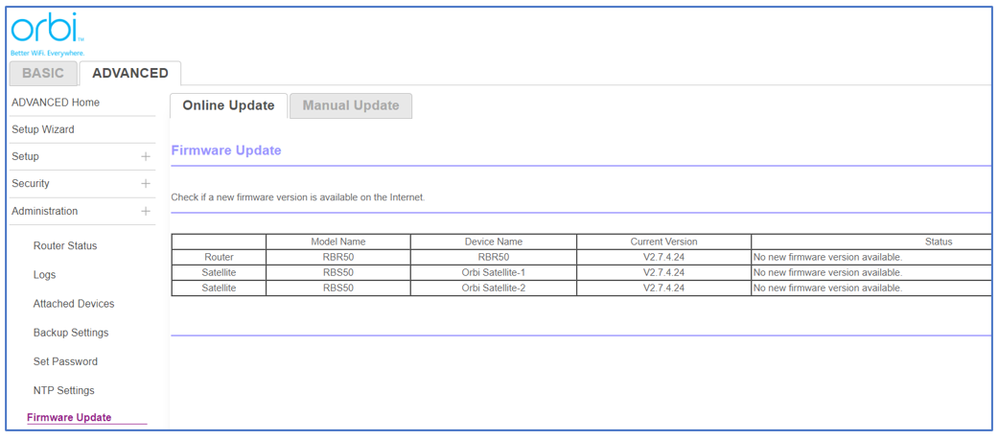Open the Administration menu item

[x=45, y=211]
